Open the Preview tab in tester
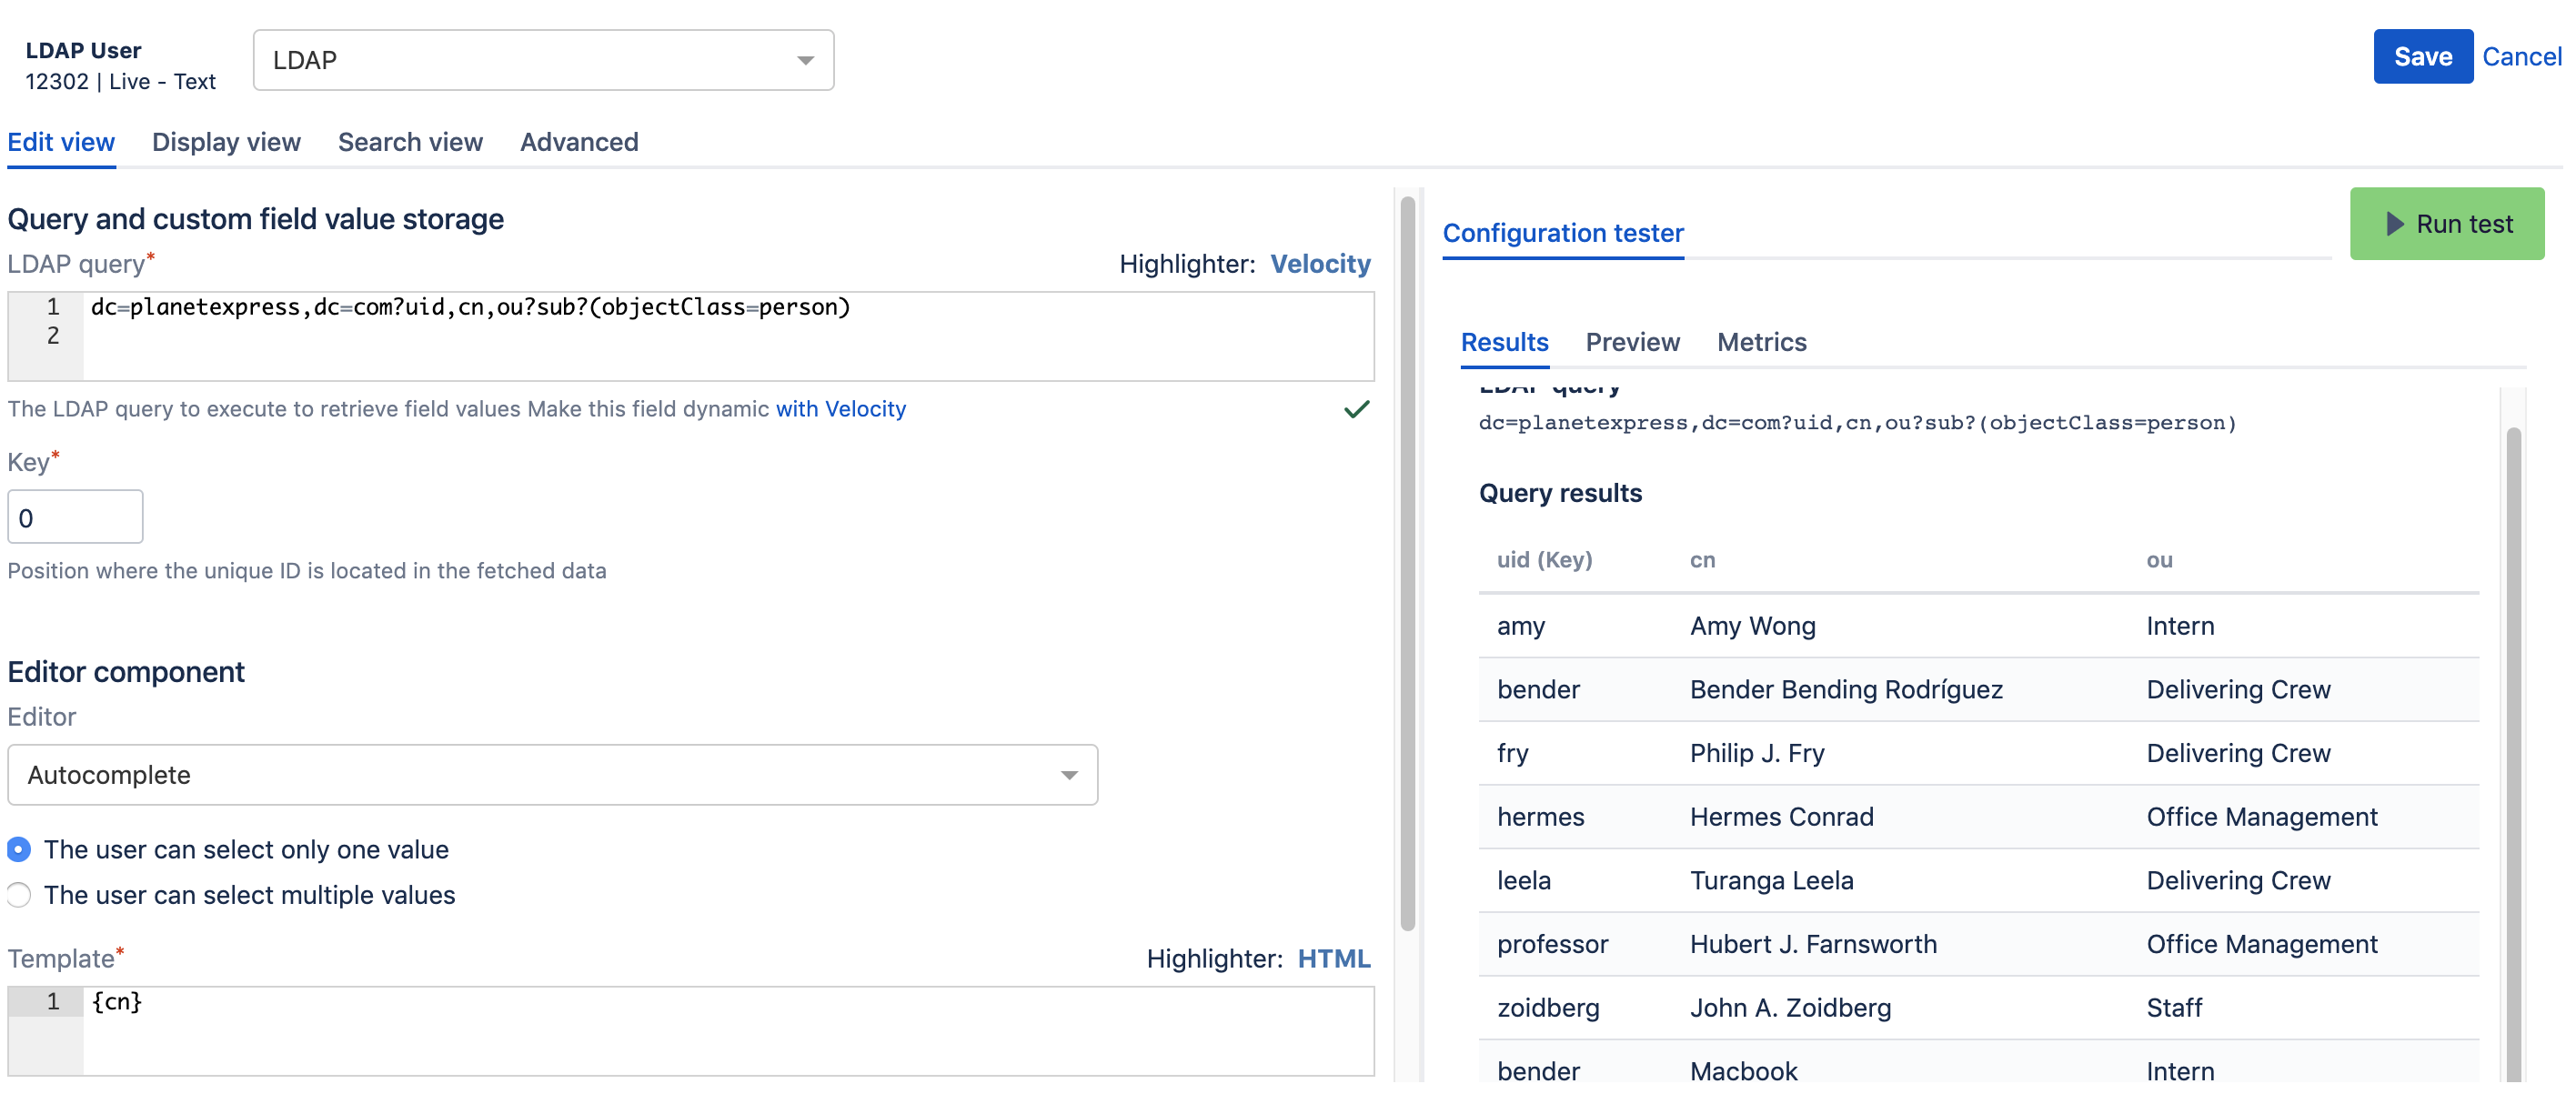This screenshot has width=2576, height=1104. [1632, 342]
